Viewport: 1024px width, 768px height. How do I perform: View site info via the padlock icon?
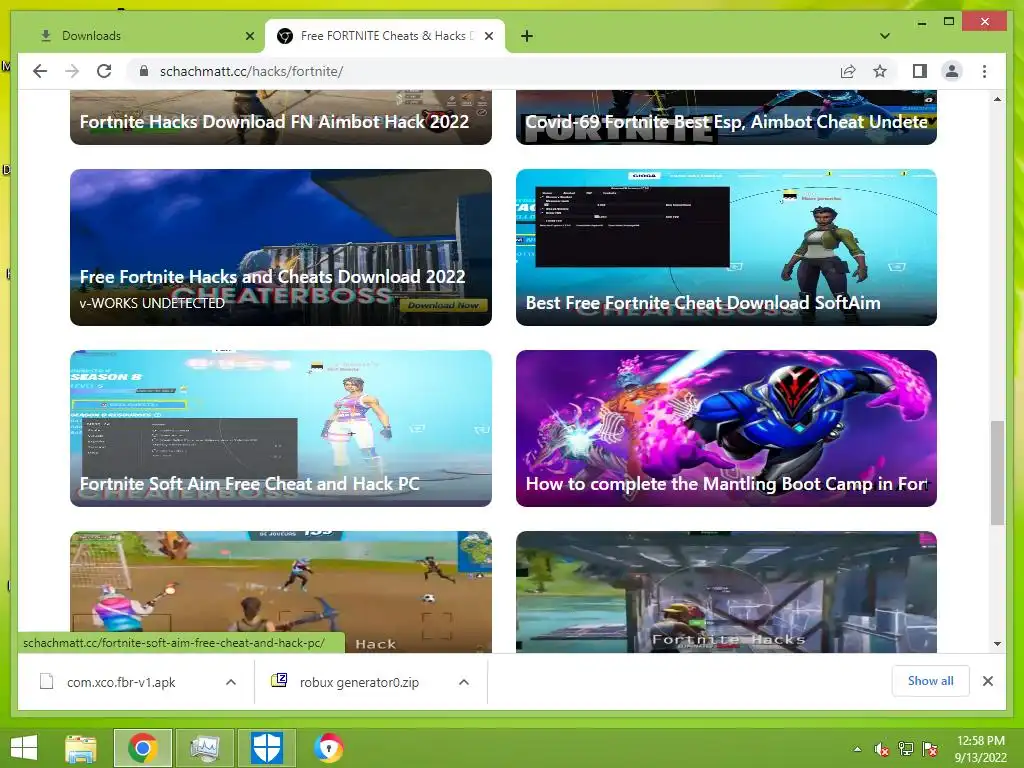[144, 71]
